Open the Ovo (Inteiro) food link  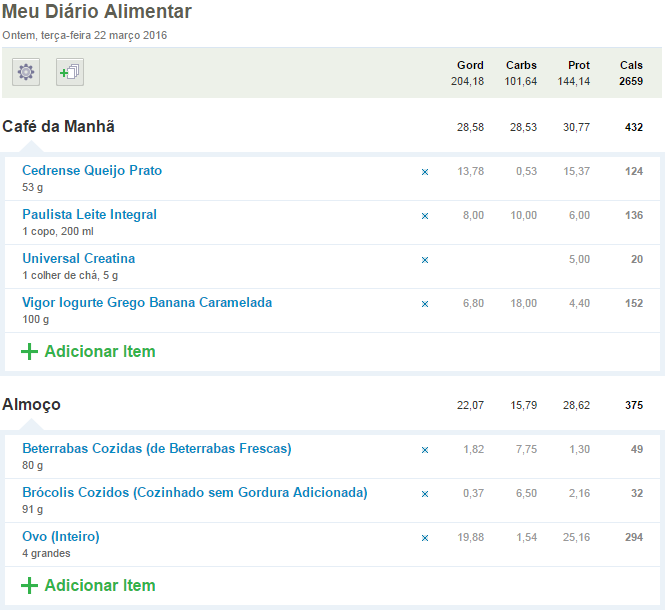61,537
